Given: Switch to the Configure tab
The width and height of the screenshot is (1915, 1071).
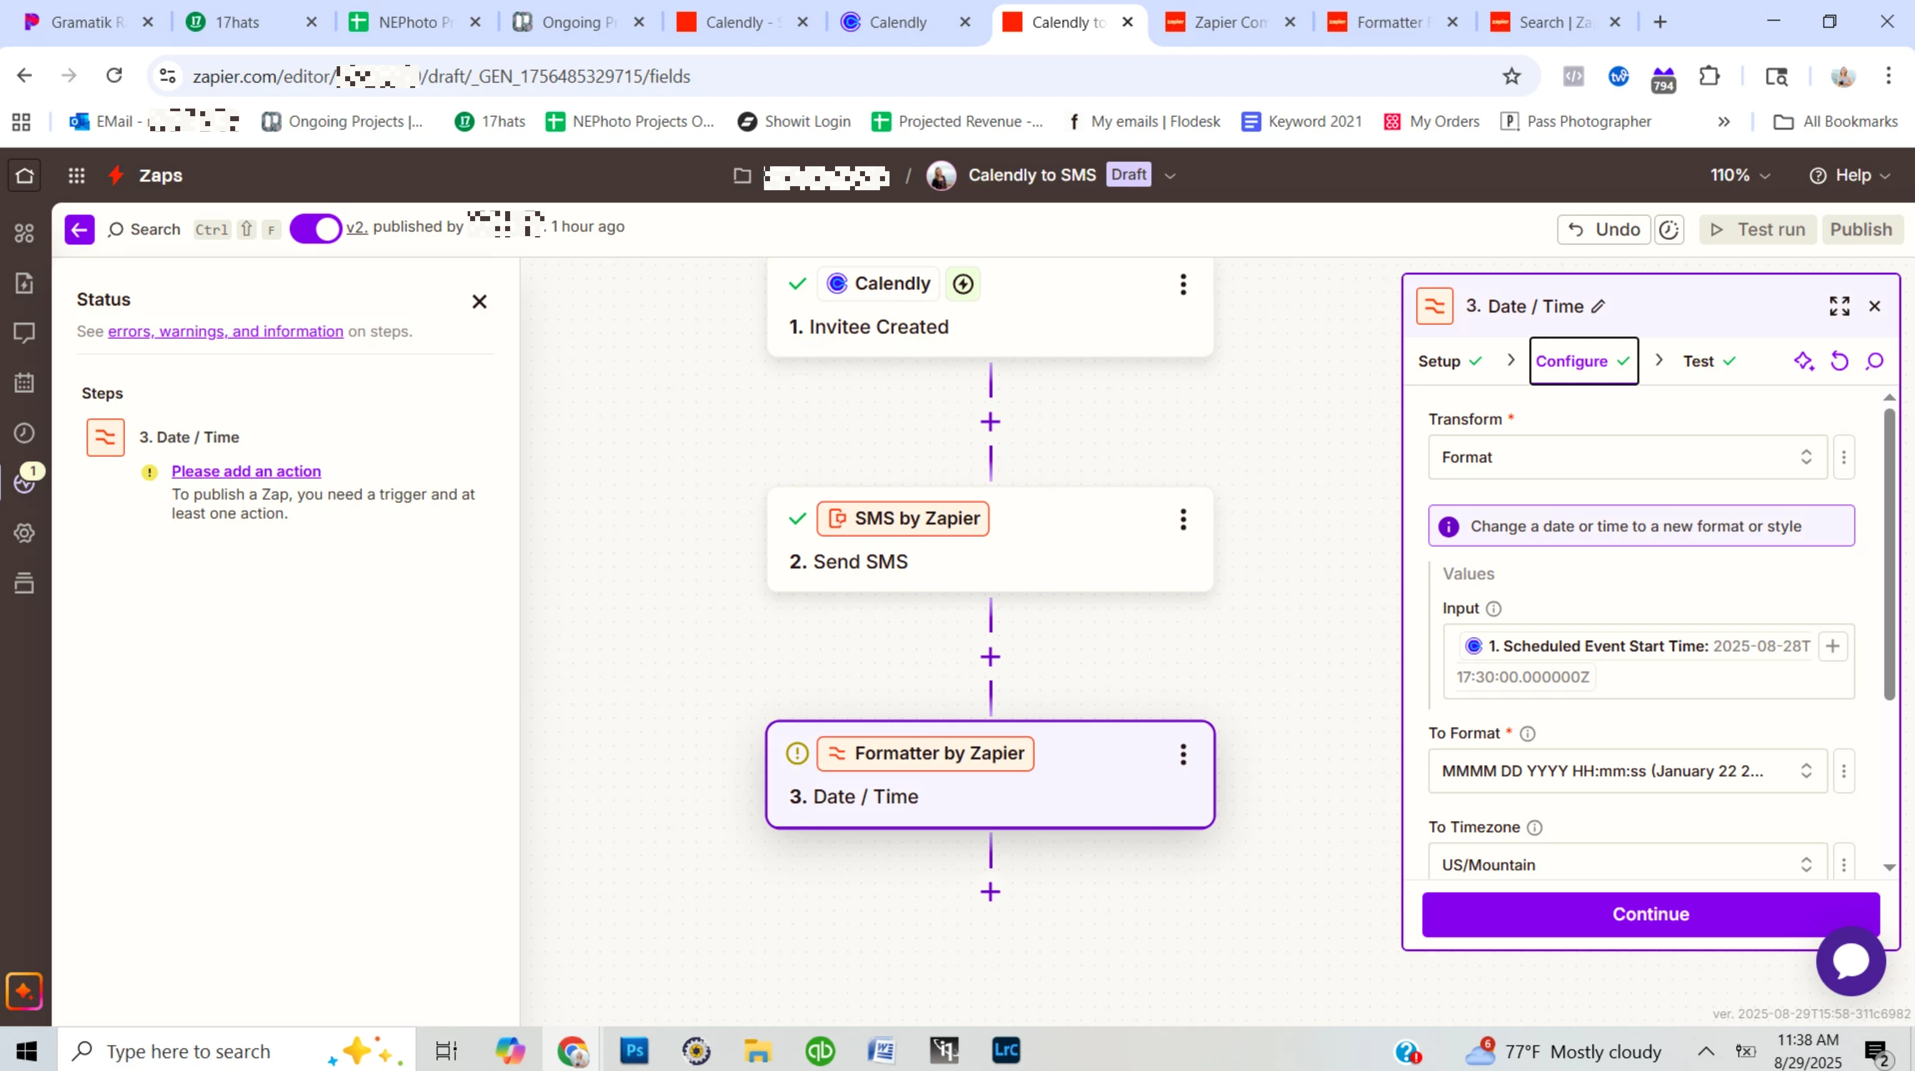Looking at the screenshot, I should coord(1583,361).
